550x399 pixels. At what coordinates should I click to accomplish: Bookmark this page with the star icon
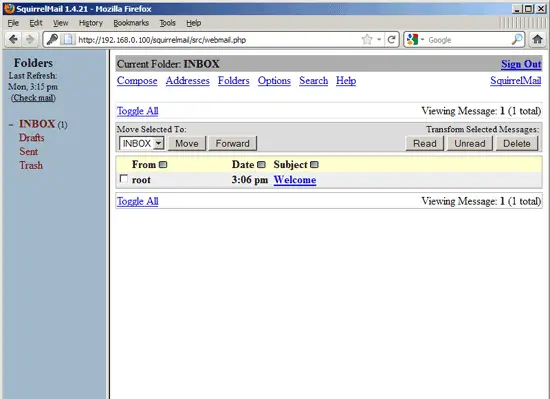(367, 39)
